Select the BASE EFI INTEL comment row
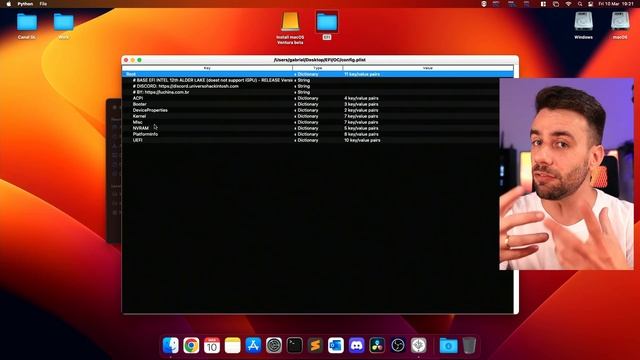 [310, 80]
